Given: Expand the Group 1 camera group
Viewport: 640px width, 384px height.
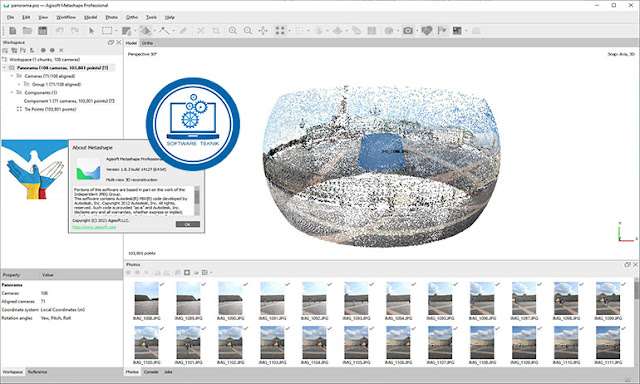Looking at the screenshot, I should click(x=19, y=84).
